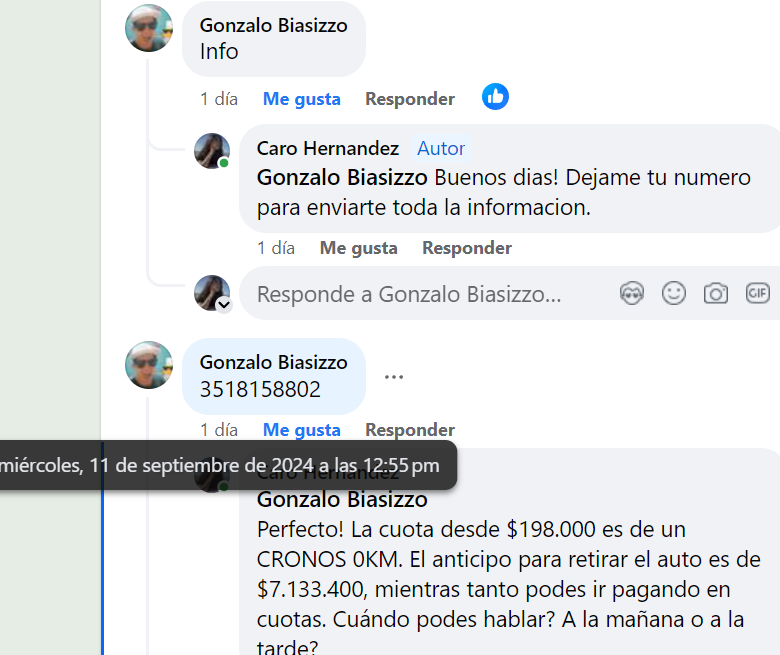Image resolution: width=780 pixels, height=655 pixels.
Task: Open the profile switcher chevron beside the reply box
Action: (x=224, y=304)
